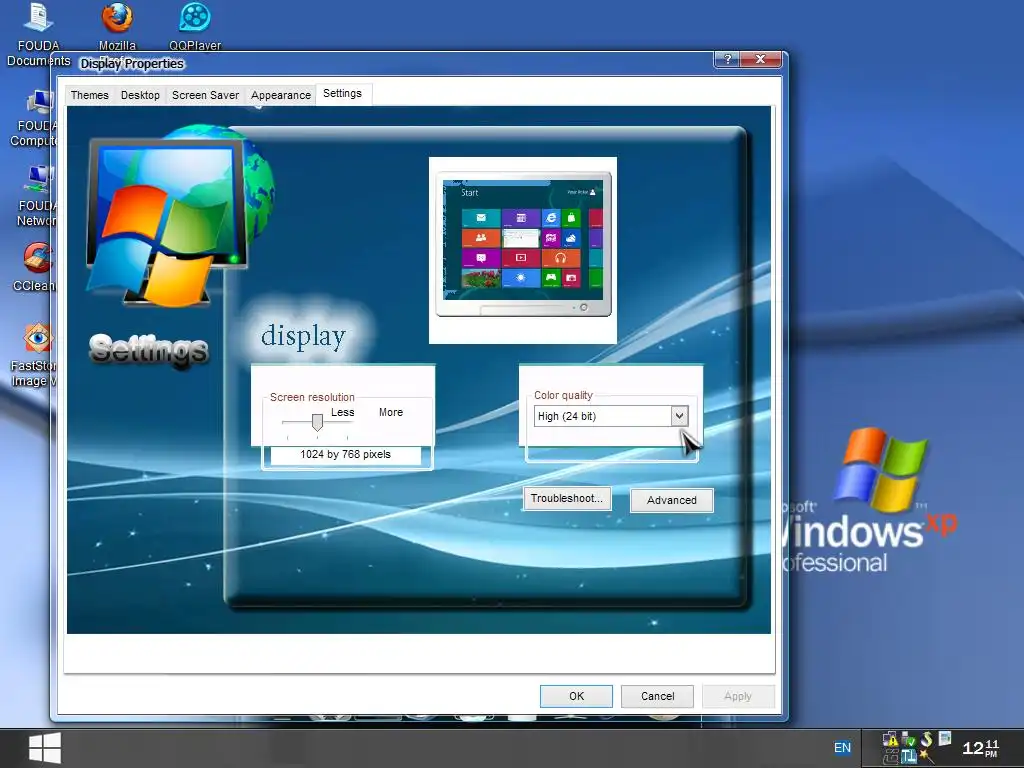Click the Cancel button
The height and width of the screenshot is (768, 1024).
pos(657,696)
